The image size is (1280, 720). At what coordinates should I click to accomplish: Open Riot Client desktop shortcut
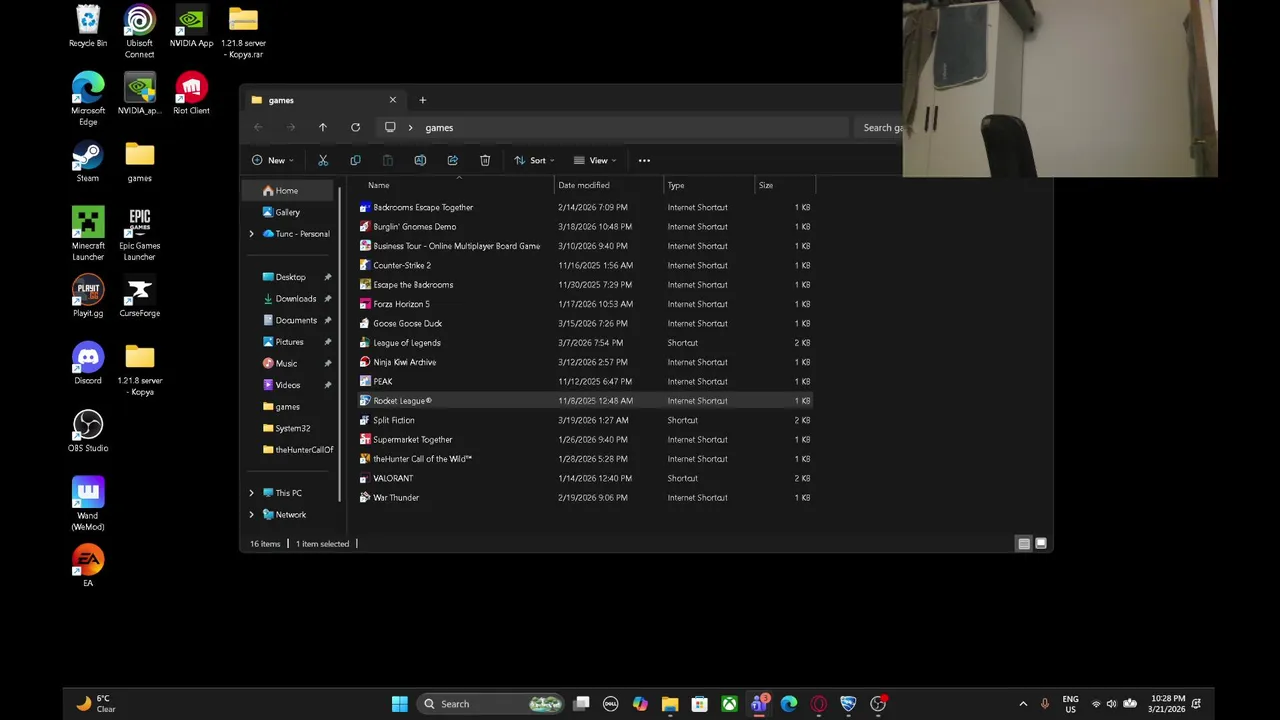191,94
